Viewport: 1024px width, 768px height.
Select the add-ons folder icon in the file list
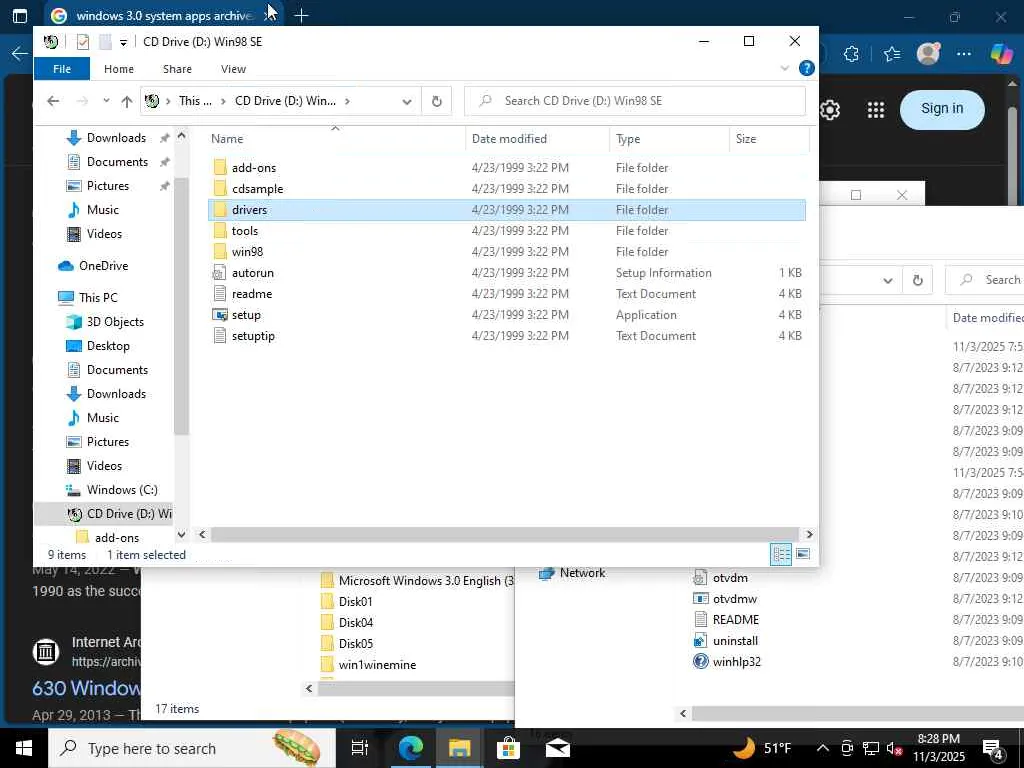[x=220, y=167]
